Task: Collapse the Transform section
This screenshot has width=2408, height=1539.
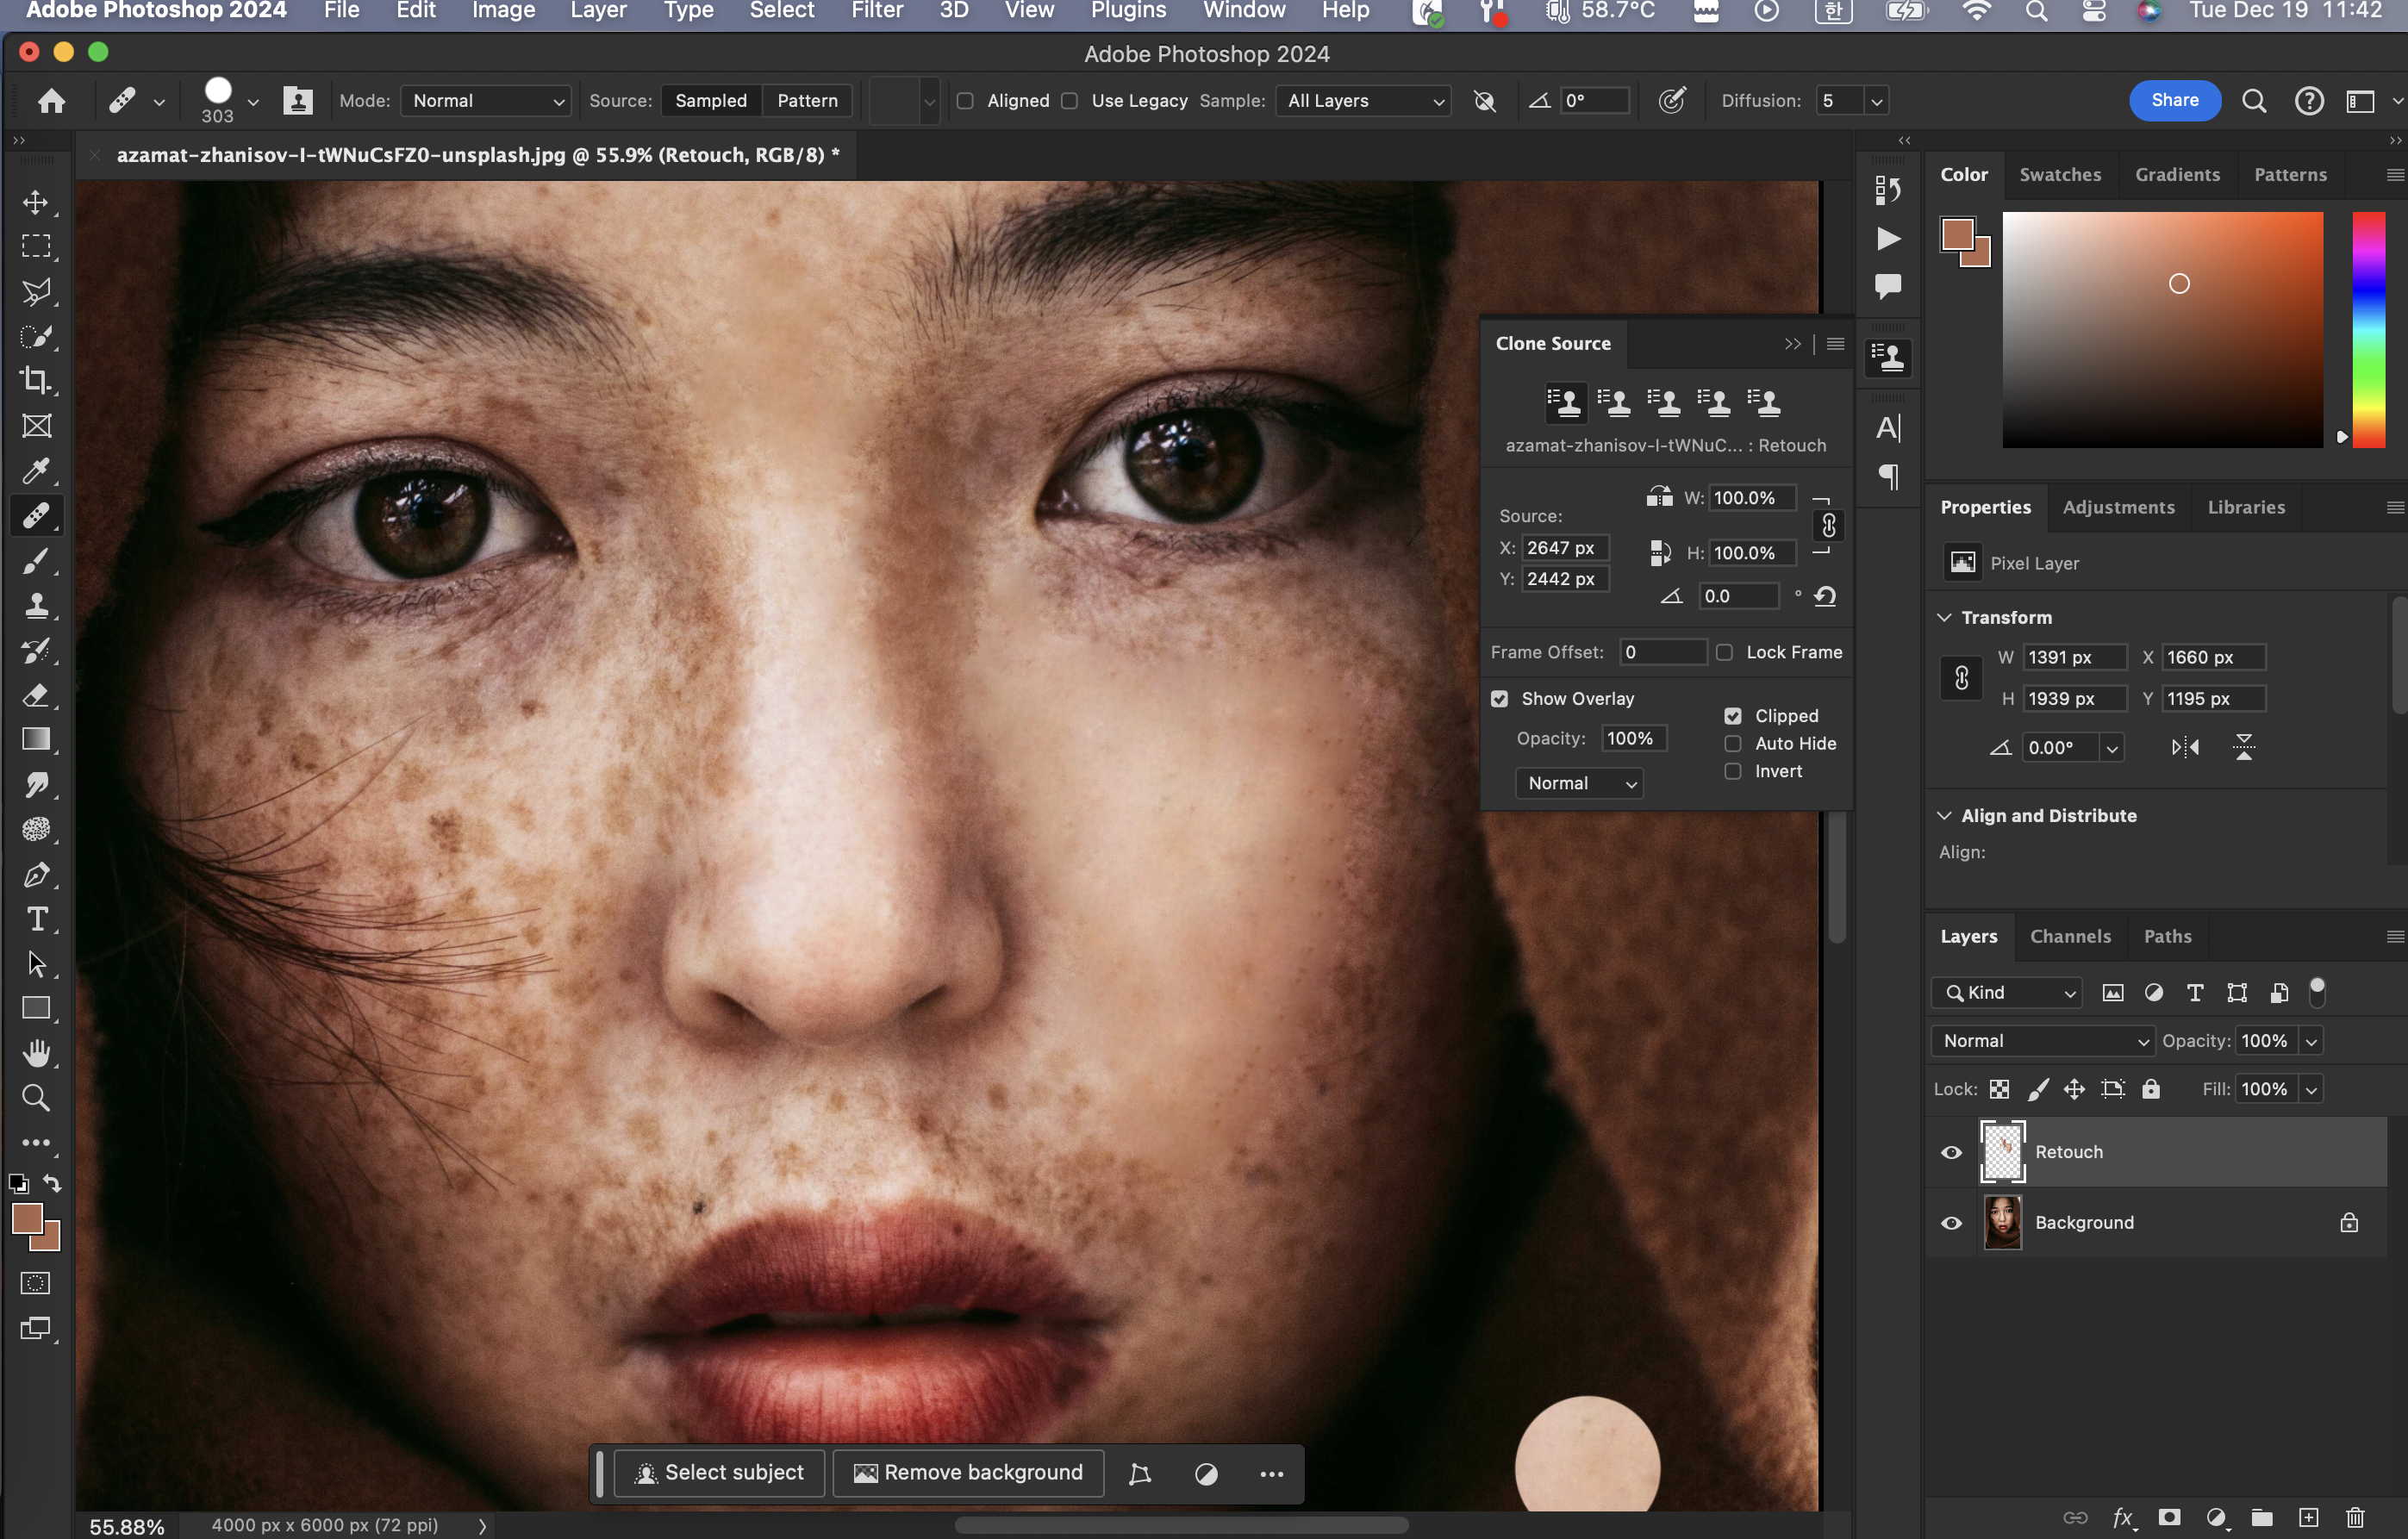Action: [1945, 618]
